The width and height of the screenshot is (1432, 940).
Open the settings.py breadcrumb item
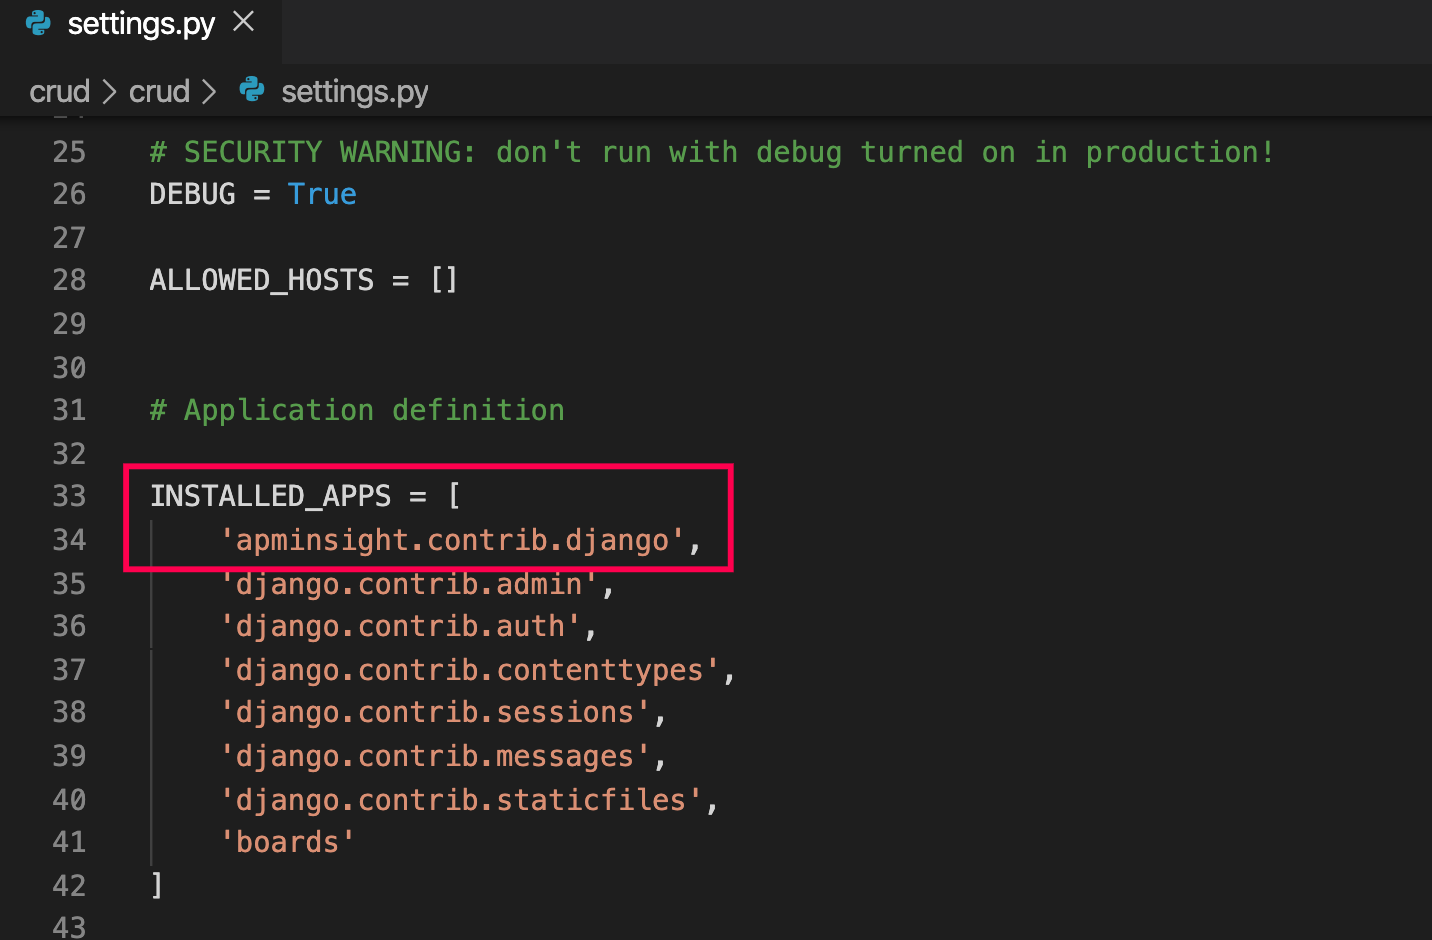(x=354, y=92)
